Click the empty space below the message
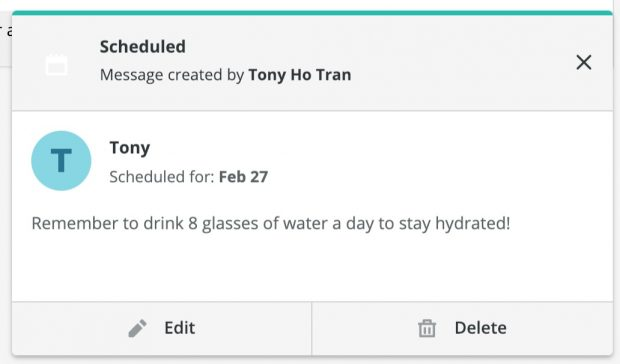620x364 pixels. pos(312,269)
